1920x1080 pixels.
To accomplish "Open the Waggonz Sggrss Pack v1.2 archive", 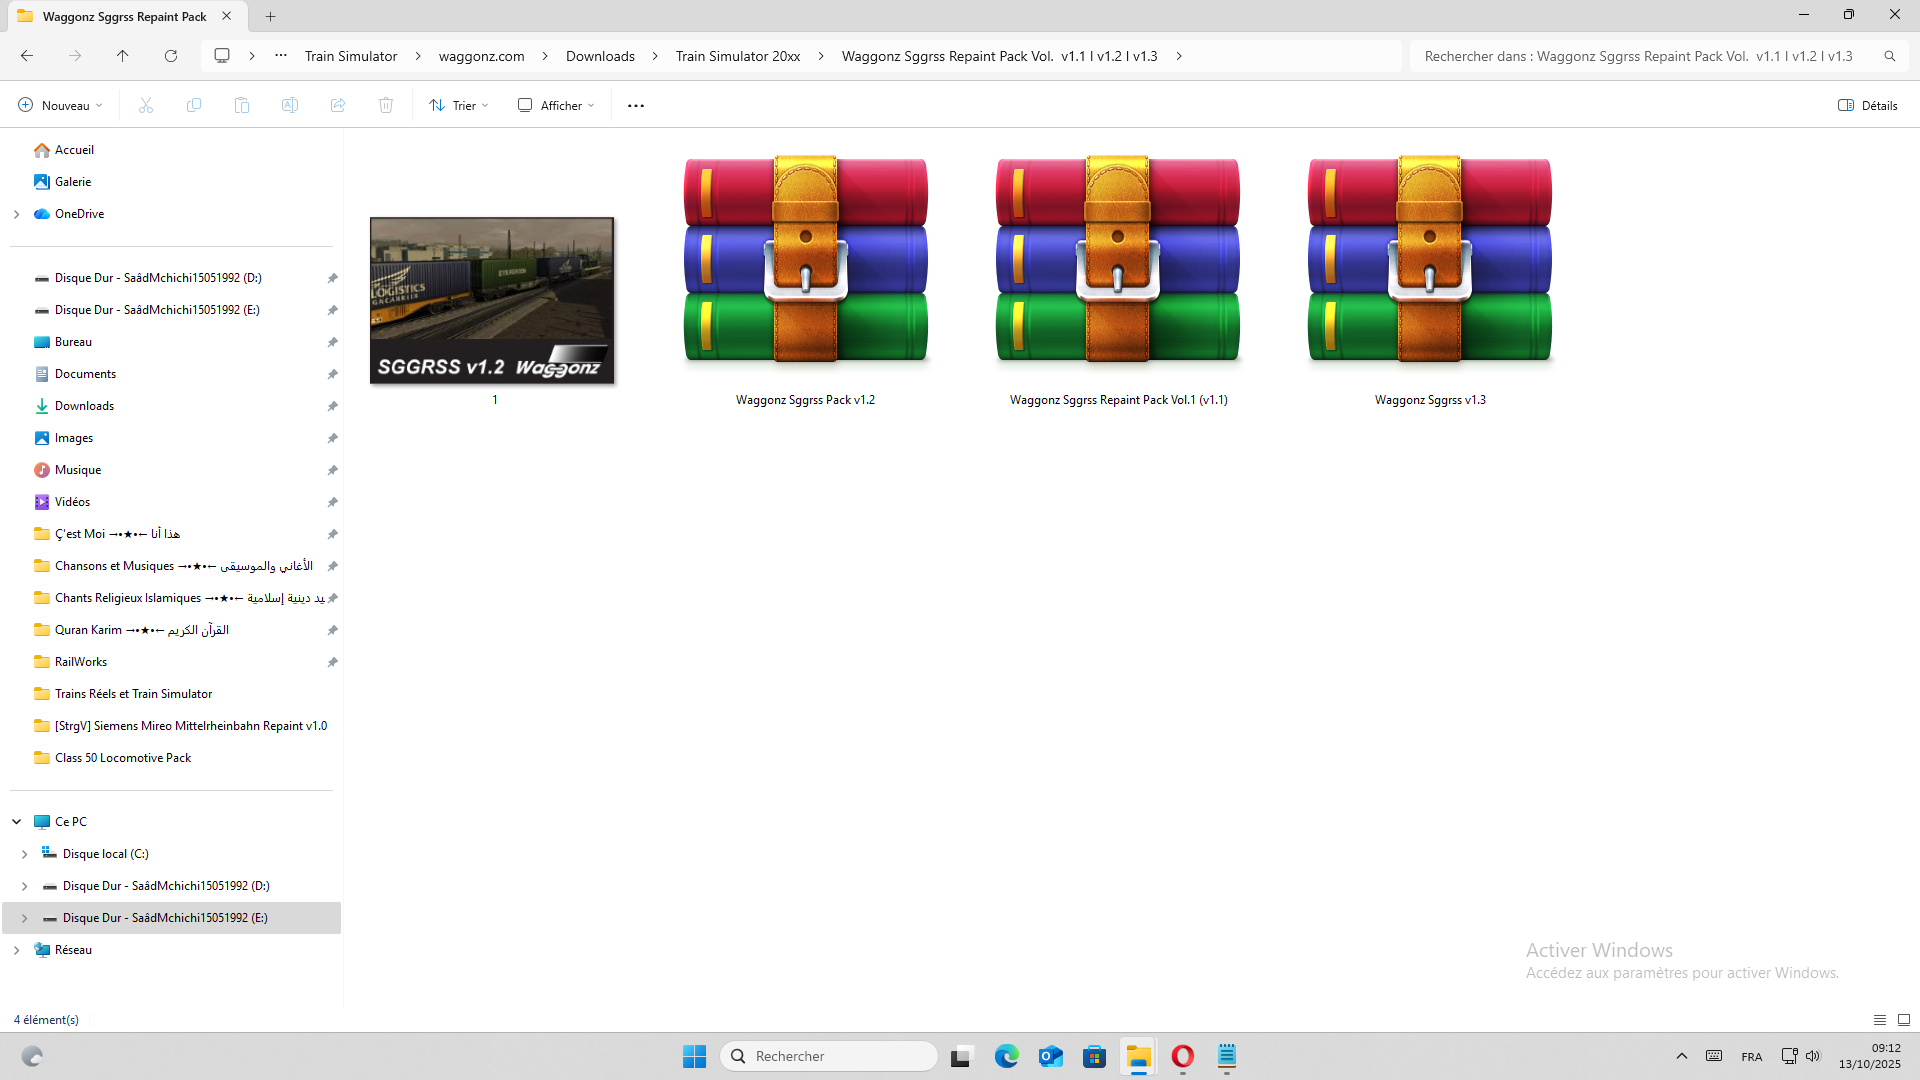I will (x=805, y=260).
